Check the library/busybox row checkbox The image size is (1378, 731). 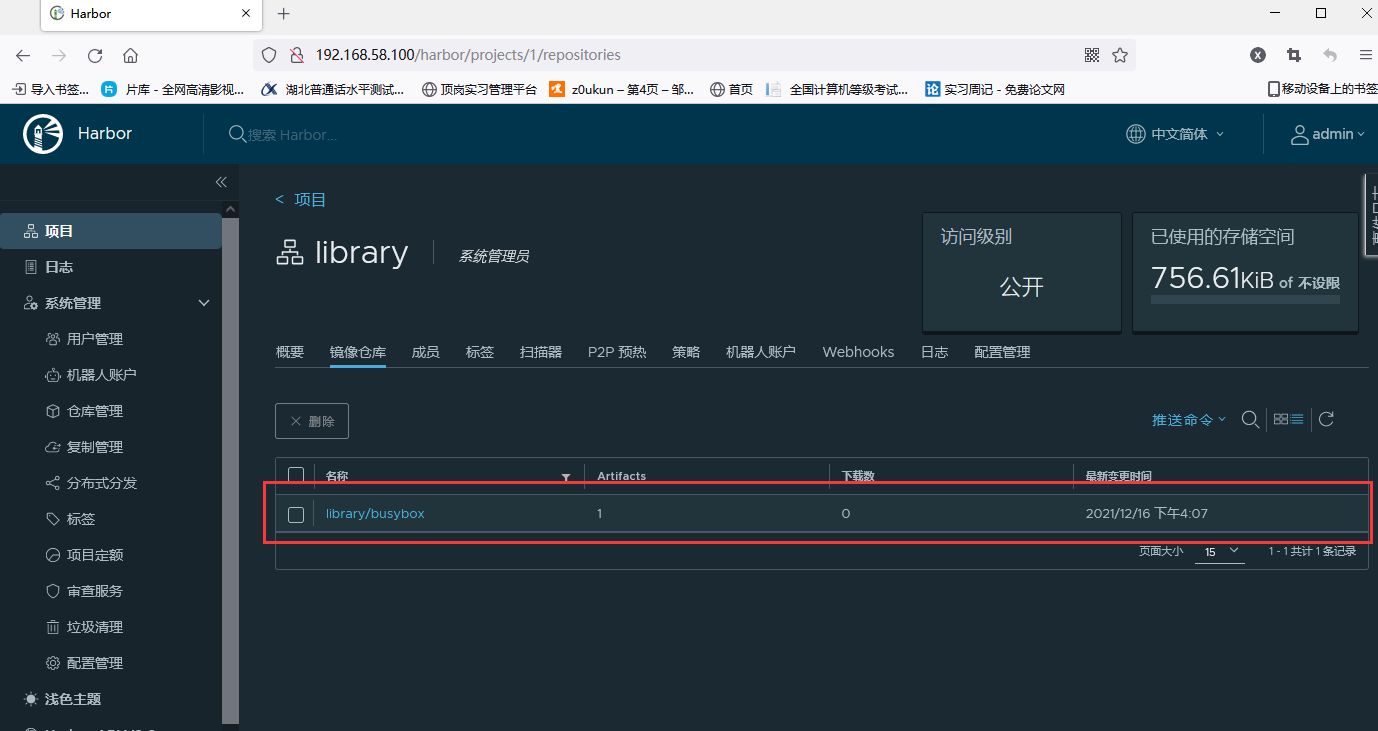click(x=295, y=514)
